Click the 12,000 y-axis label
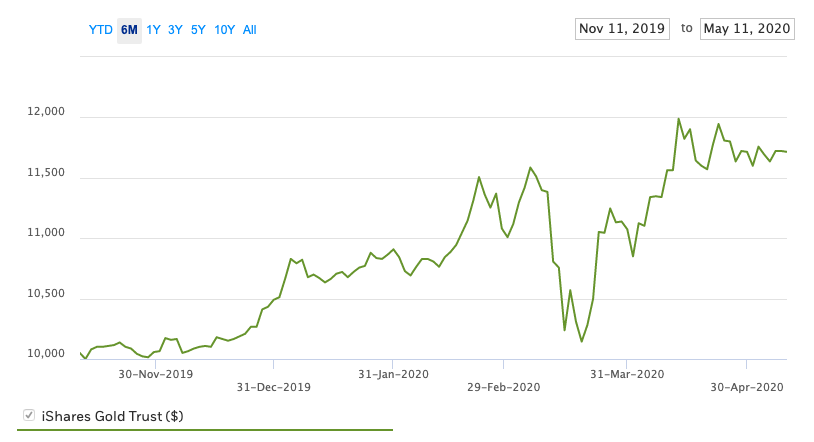 pos(46,112)
